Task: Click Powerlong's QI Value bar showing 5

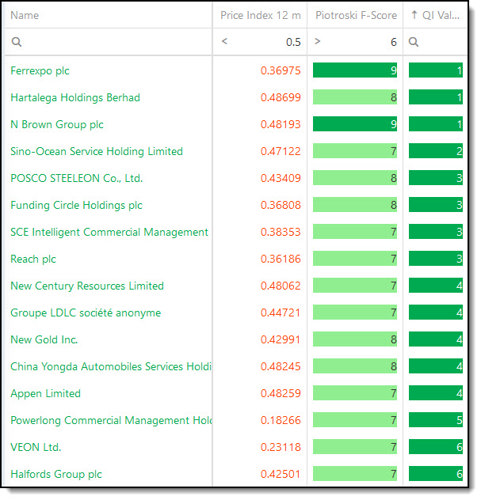Action: (x=436, y=420)
